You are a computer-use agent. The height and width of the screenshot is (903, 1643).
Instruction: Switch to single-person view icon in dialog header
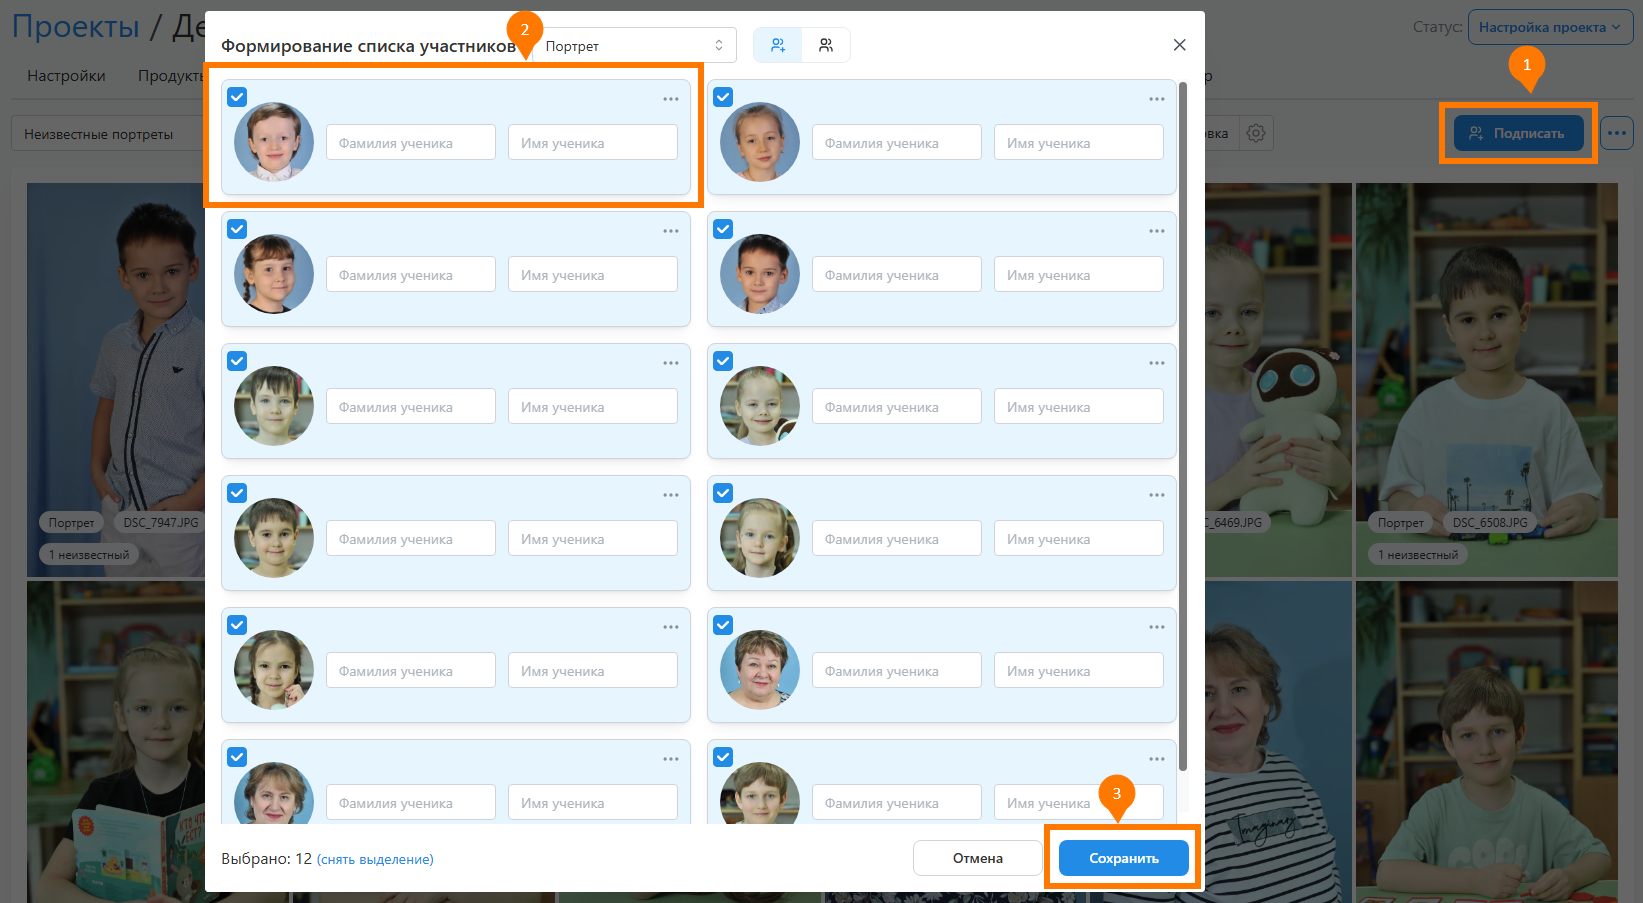[778, 46]
